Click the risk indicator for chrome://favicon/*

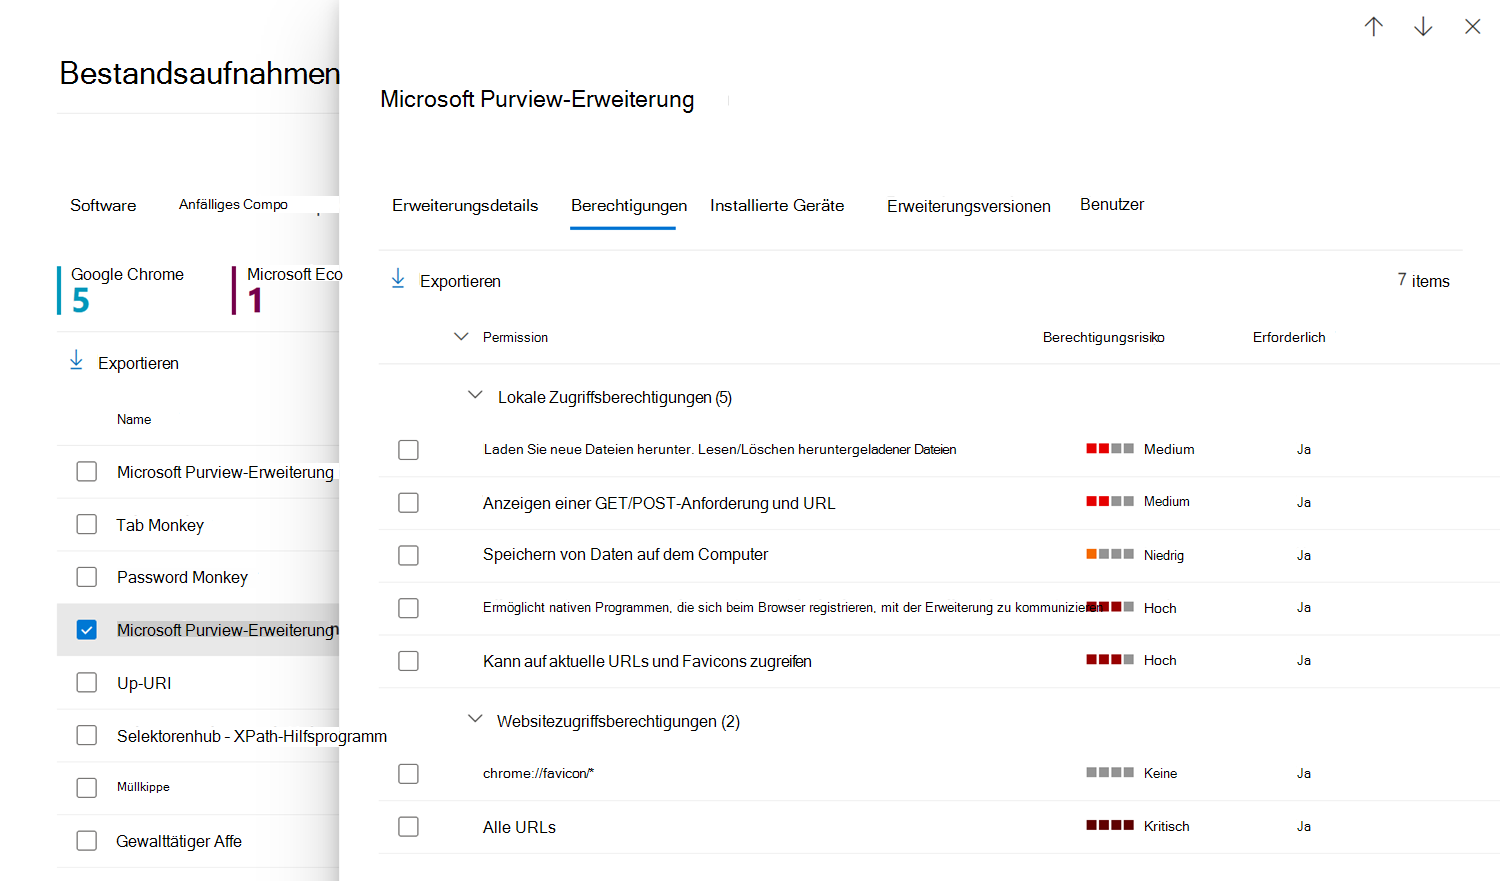pyautogui.click(x=1110, y=773)
